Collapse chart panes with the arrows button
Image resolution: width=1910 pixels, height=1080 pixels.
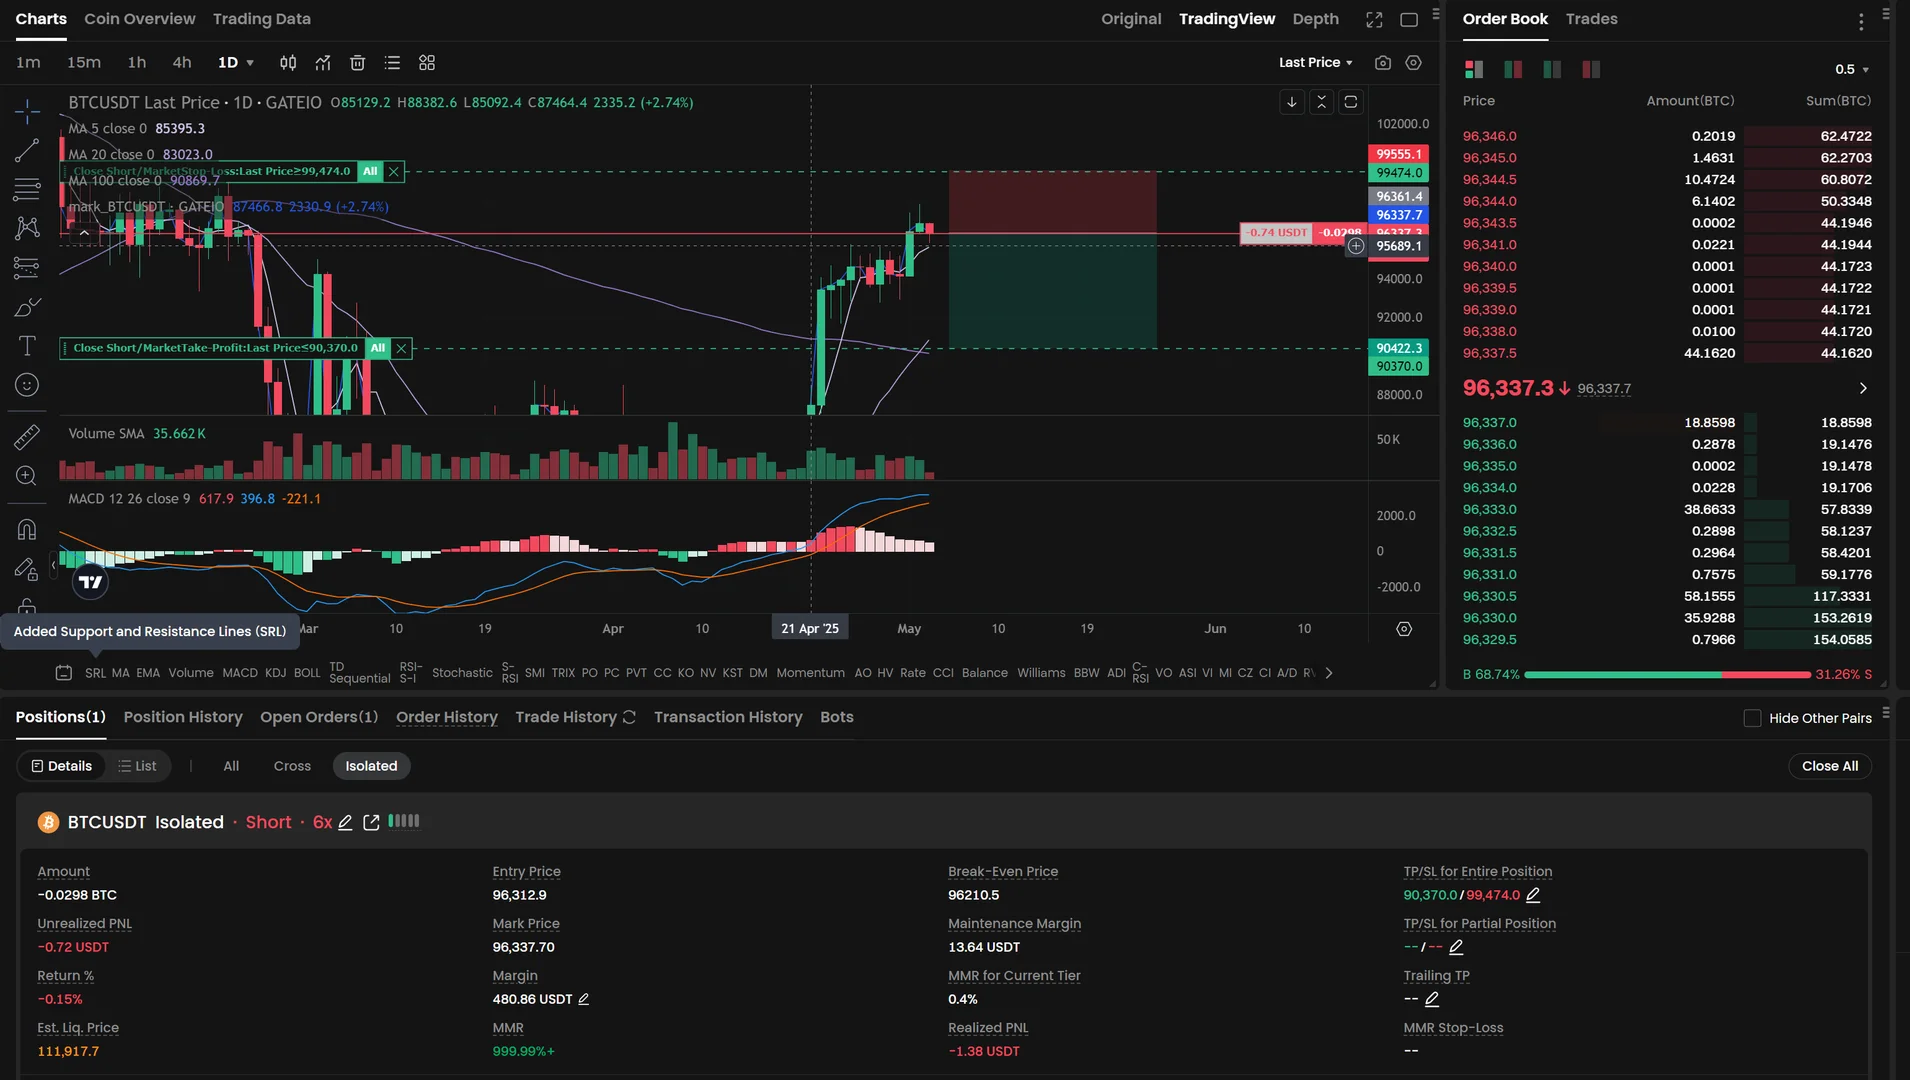click(x=1321, y=102)
